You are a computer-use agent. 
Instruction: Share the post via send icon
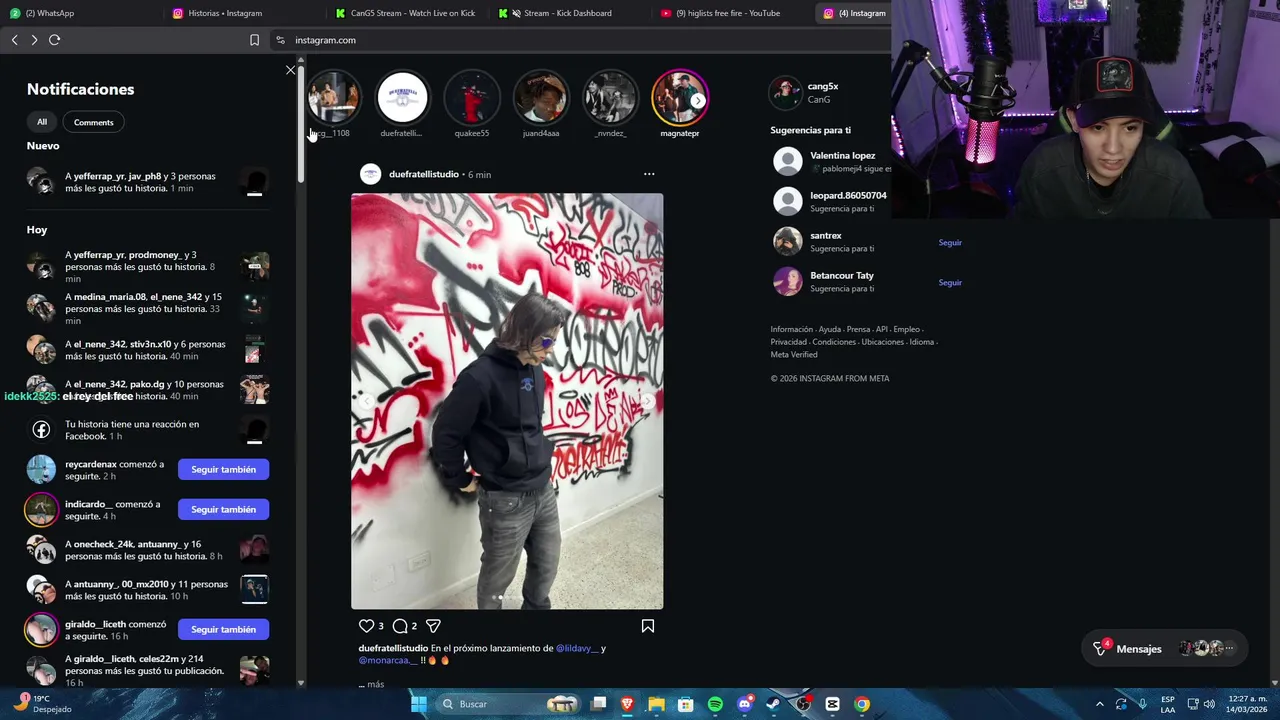pos(433,626)
